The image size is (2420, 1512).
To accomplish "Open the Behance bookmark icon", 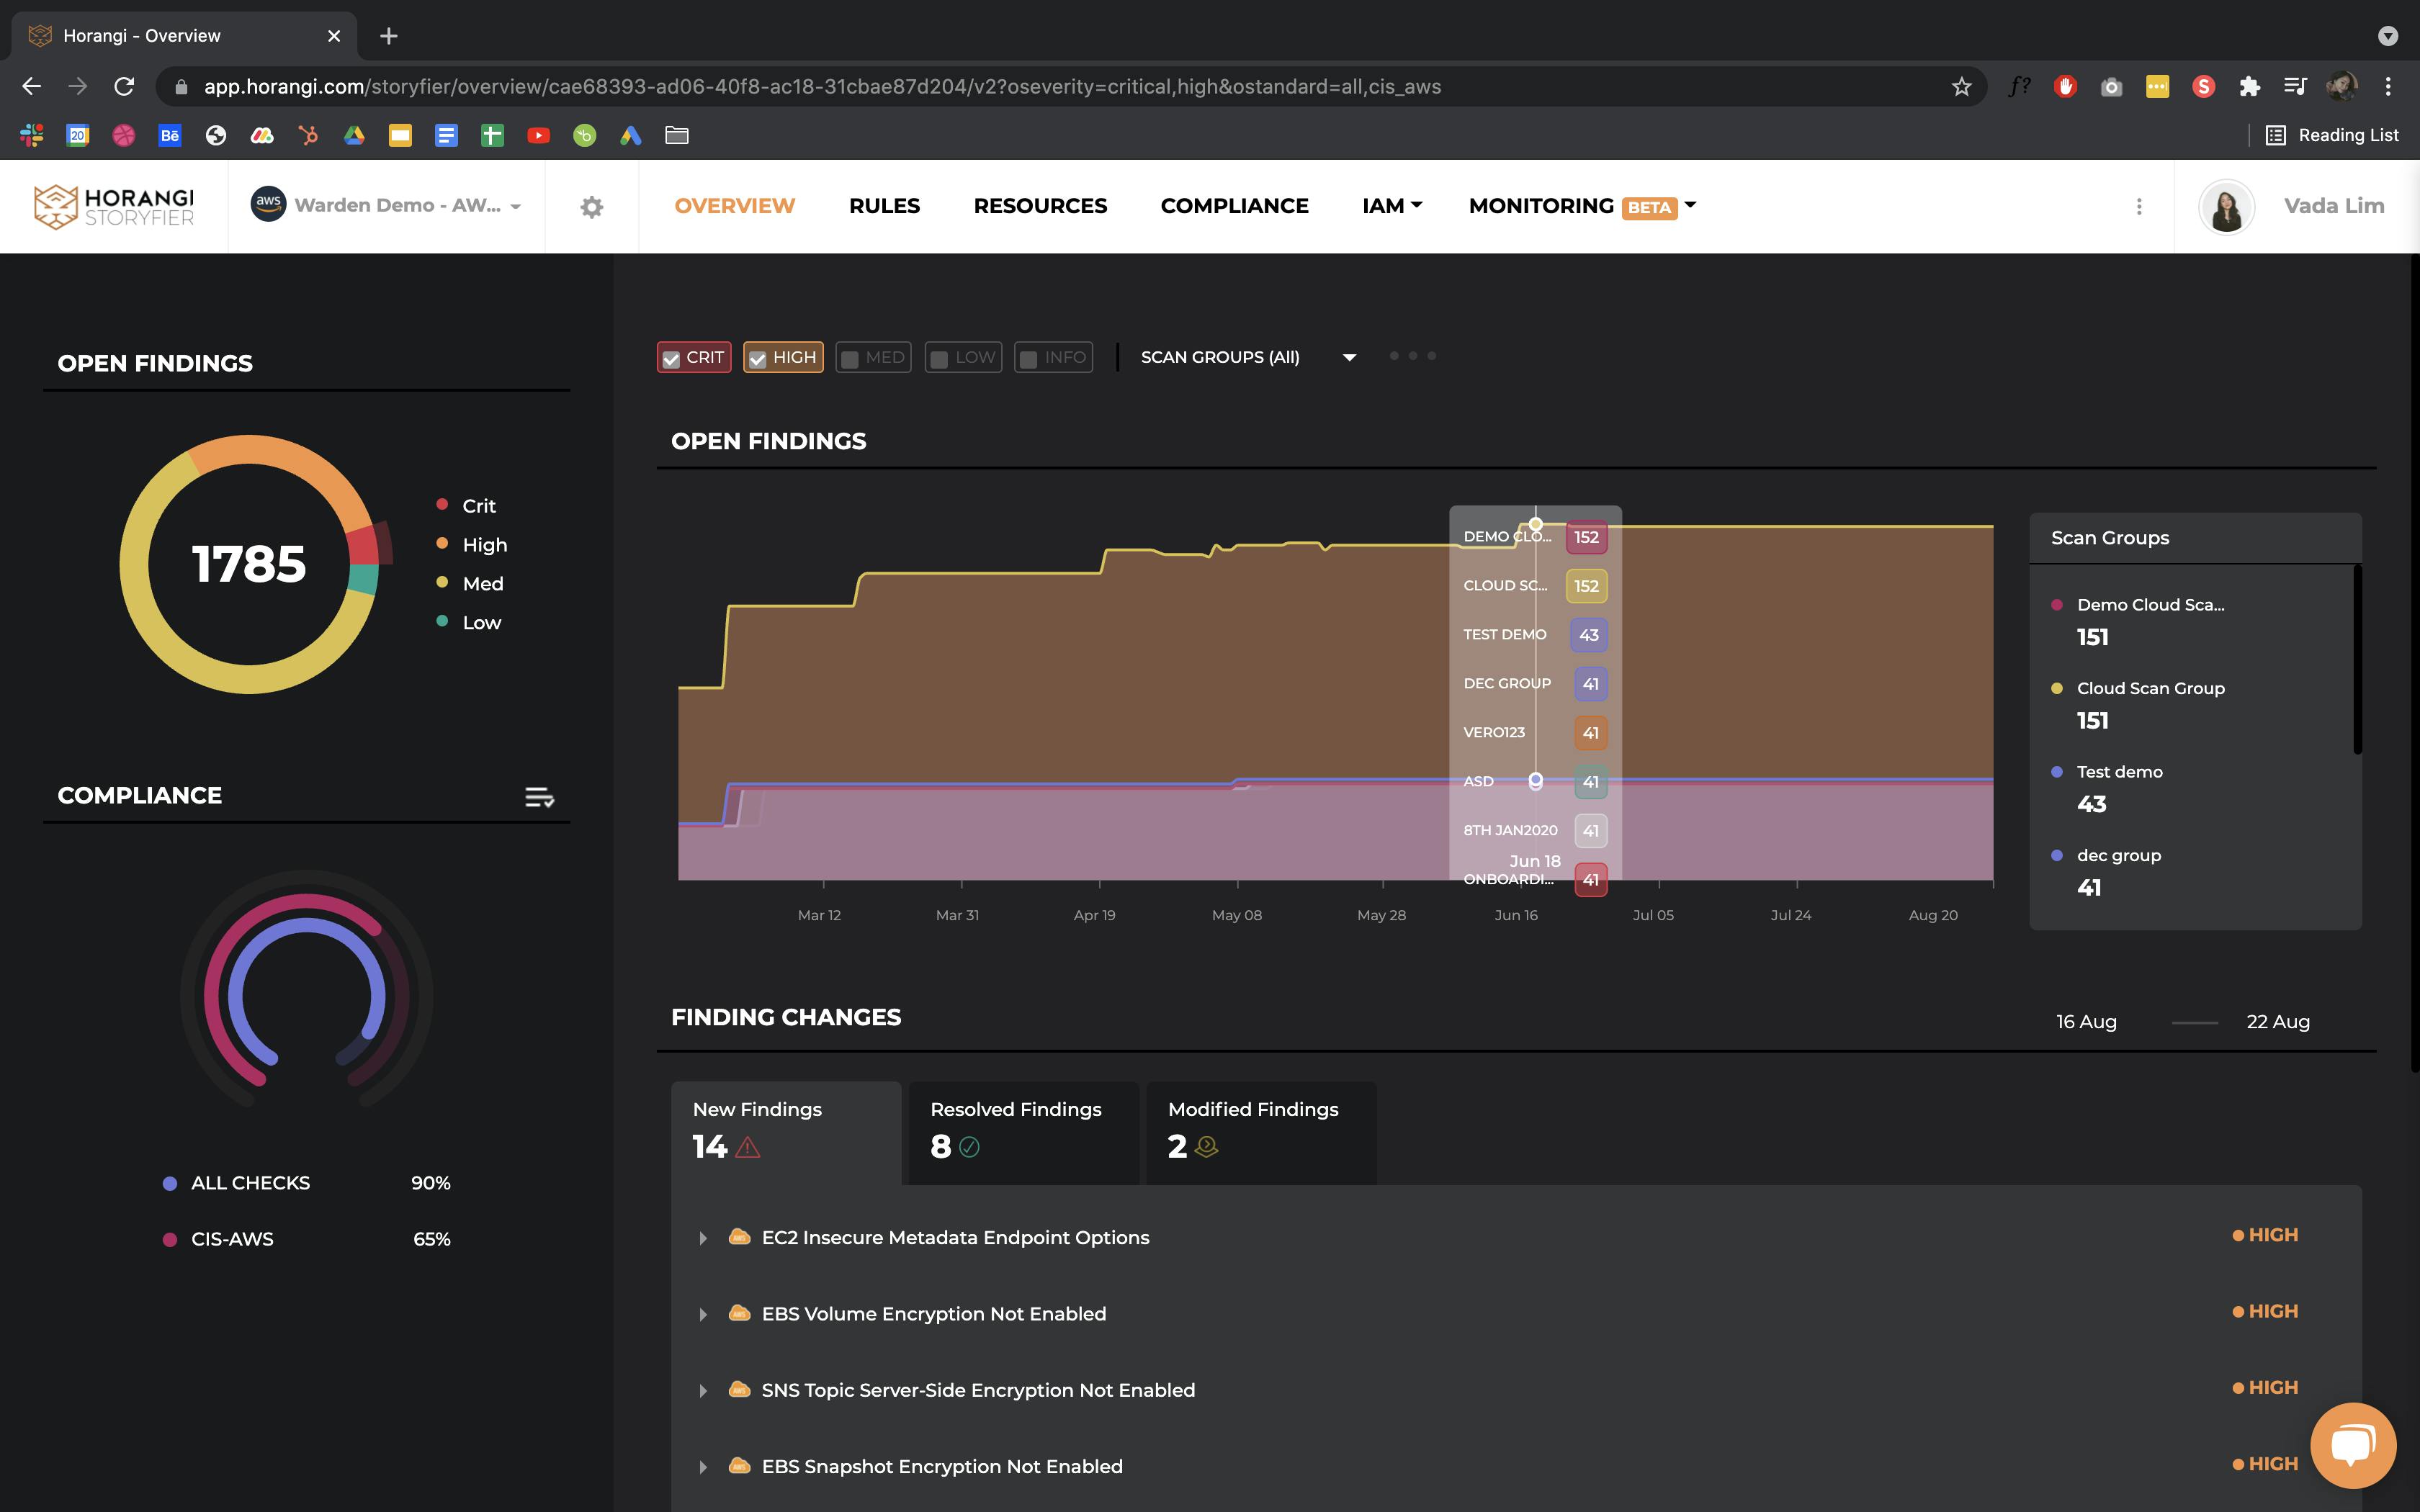I will [170, 135].
